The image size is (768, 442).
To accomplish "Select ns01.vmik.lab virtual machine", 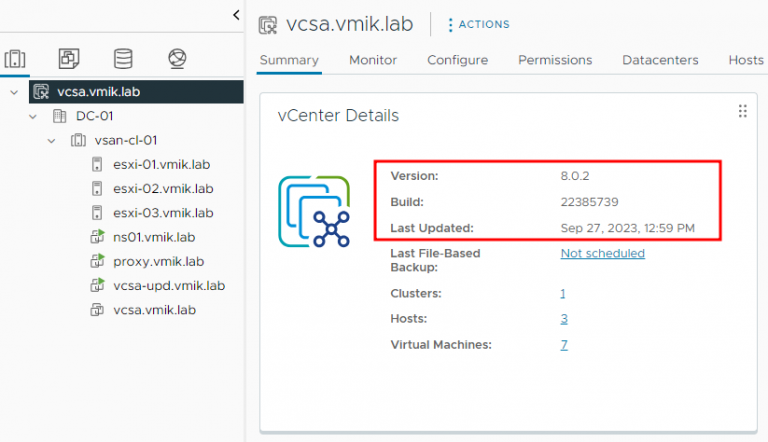I will pos(154,237).
